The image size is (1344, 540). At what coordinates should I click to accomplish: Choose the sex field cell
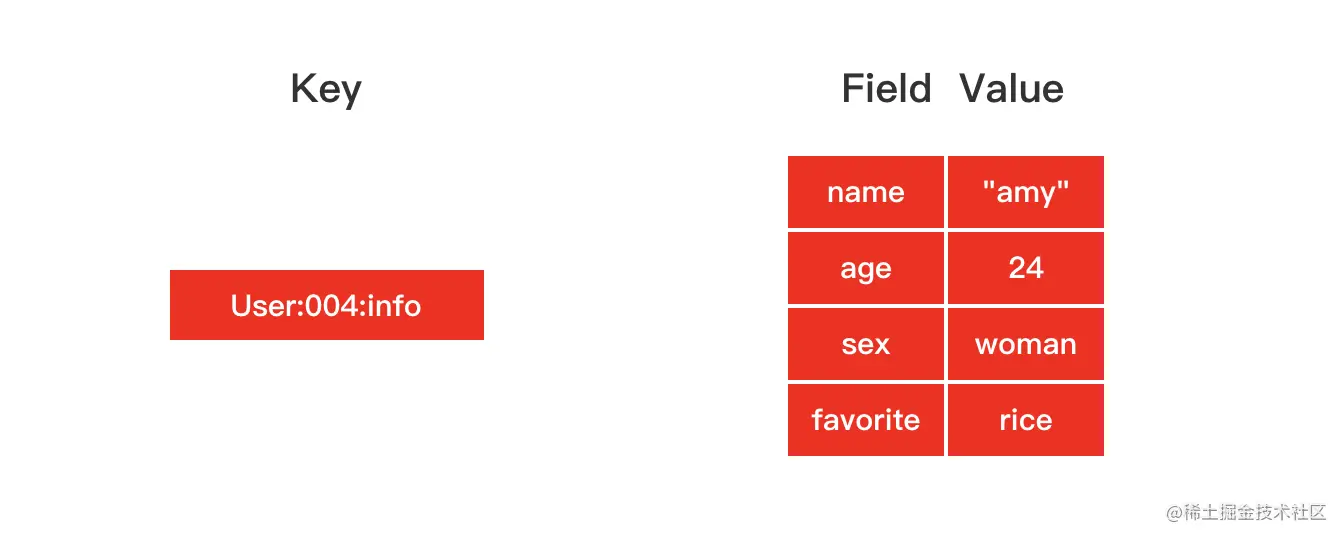(x=866, y=344)
